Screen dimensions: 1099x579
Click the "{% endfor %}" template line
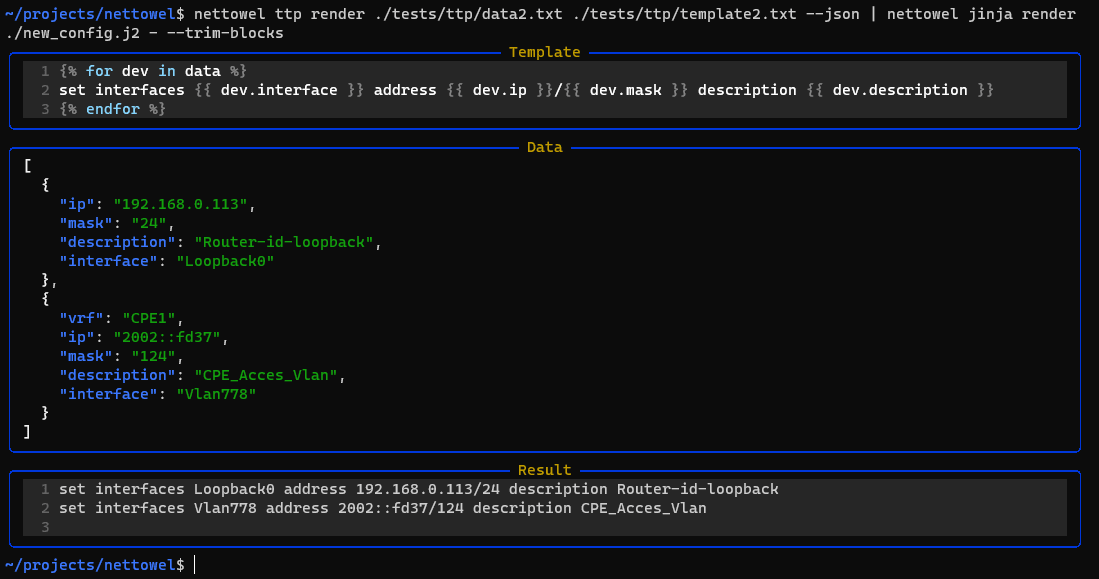(112, 109)
